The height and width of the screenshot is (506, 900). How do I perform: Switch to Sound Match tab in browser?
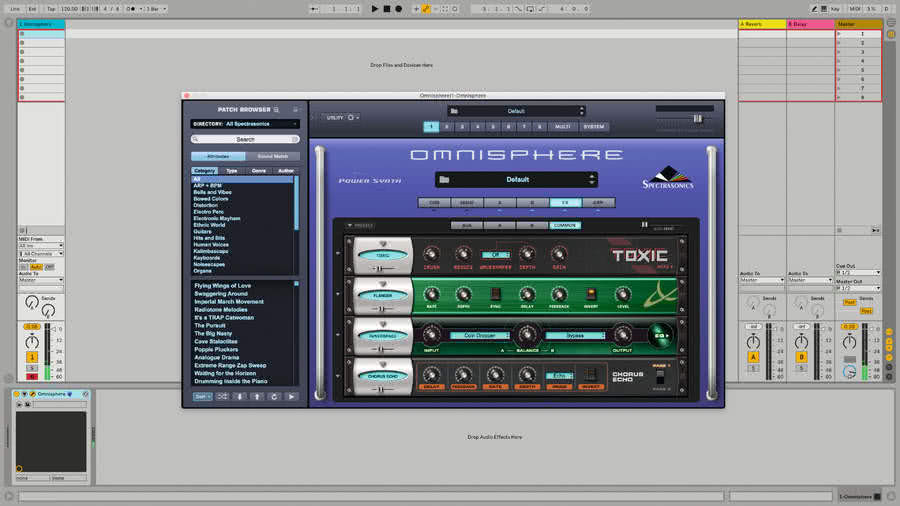tap(273, 156)
